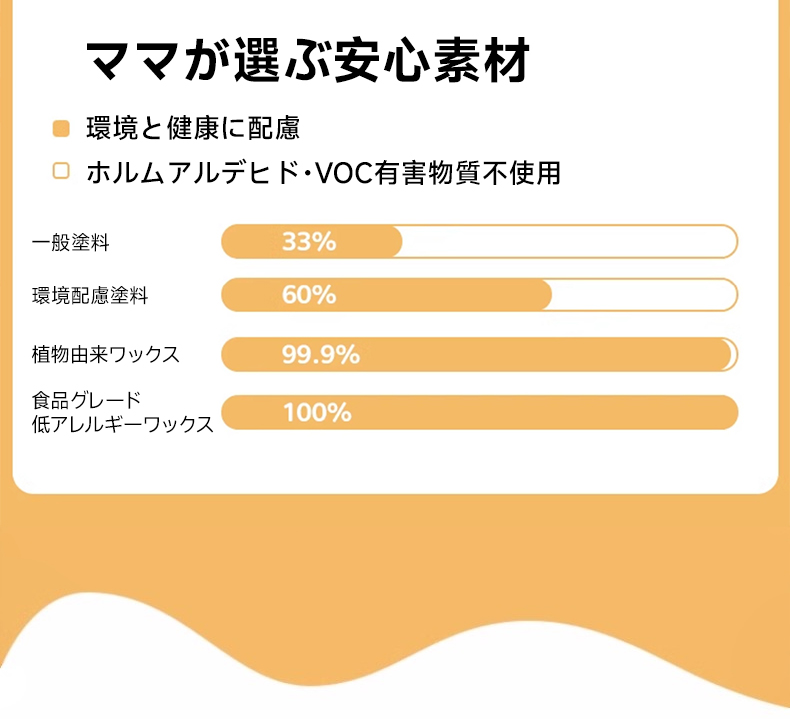
Task: Click the 環境配慮塗料 label
Action: point(90,295)
